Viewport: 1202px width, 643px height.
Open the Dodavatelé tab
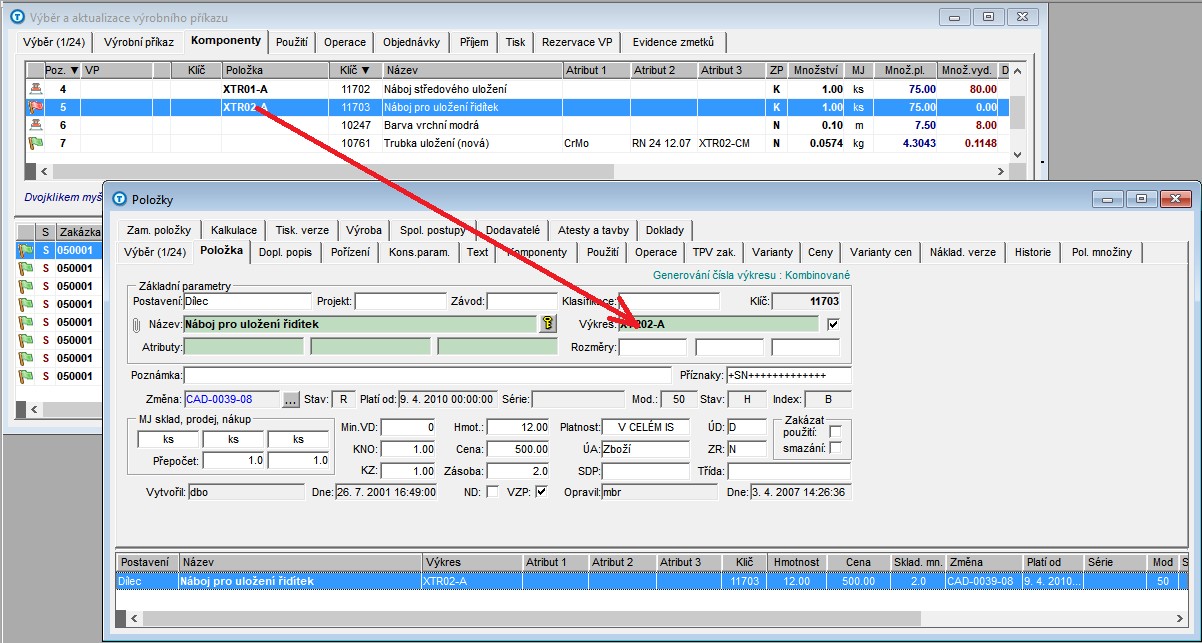click(512, 229)
